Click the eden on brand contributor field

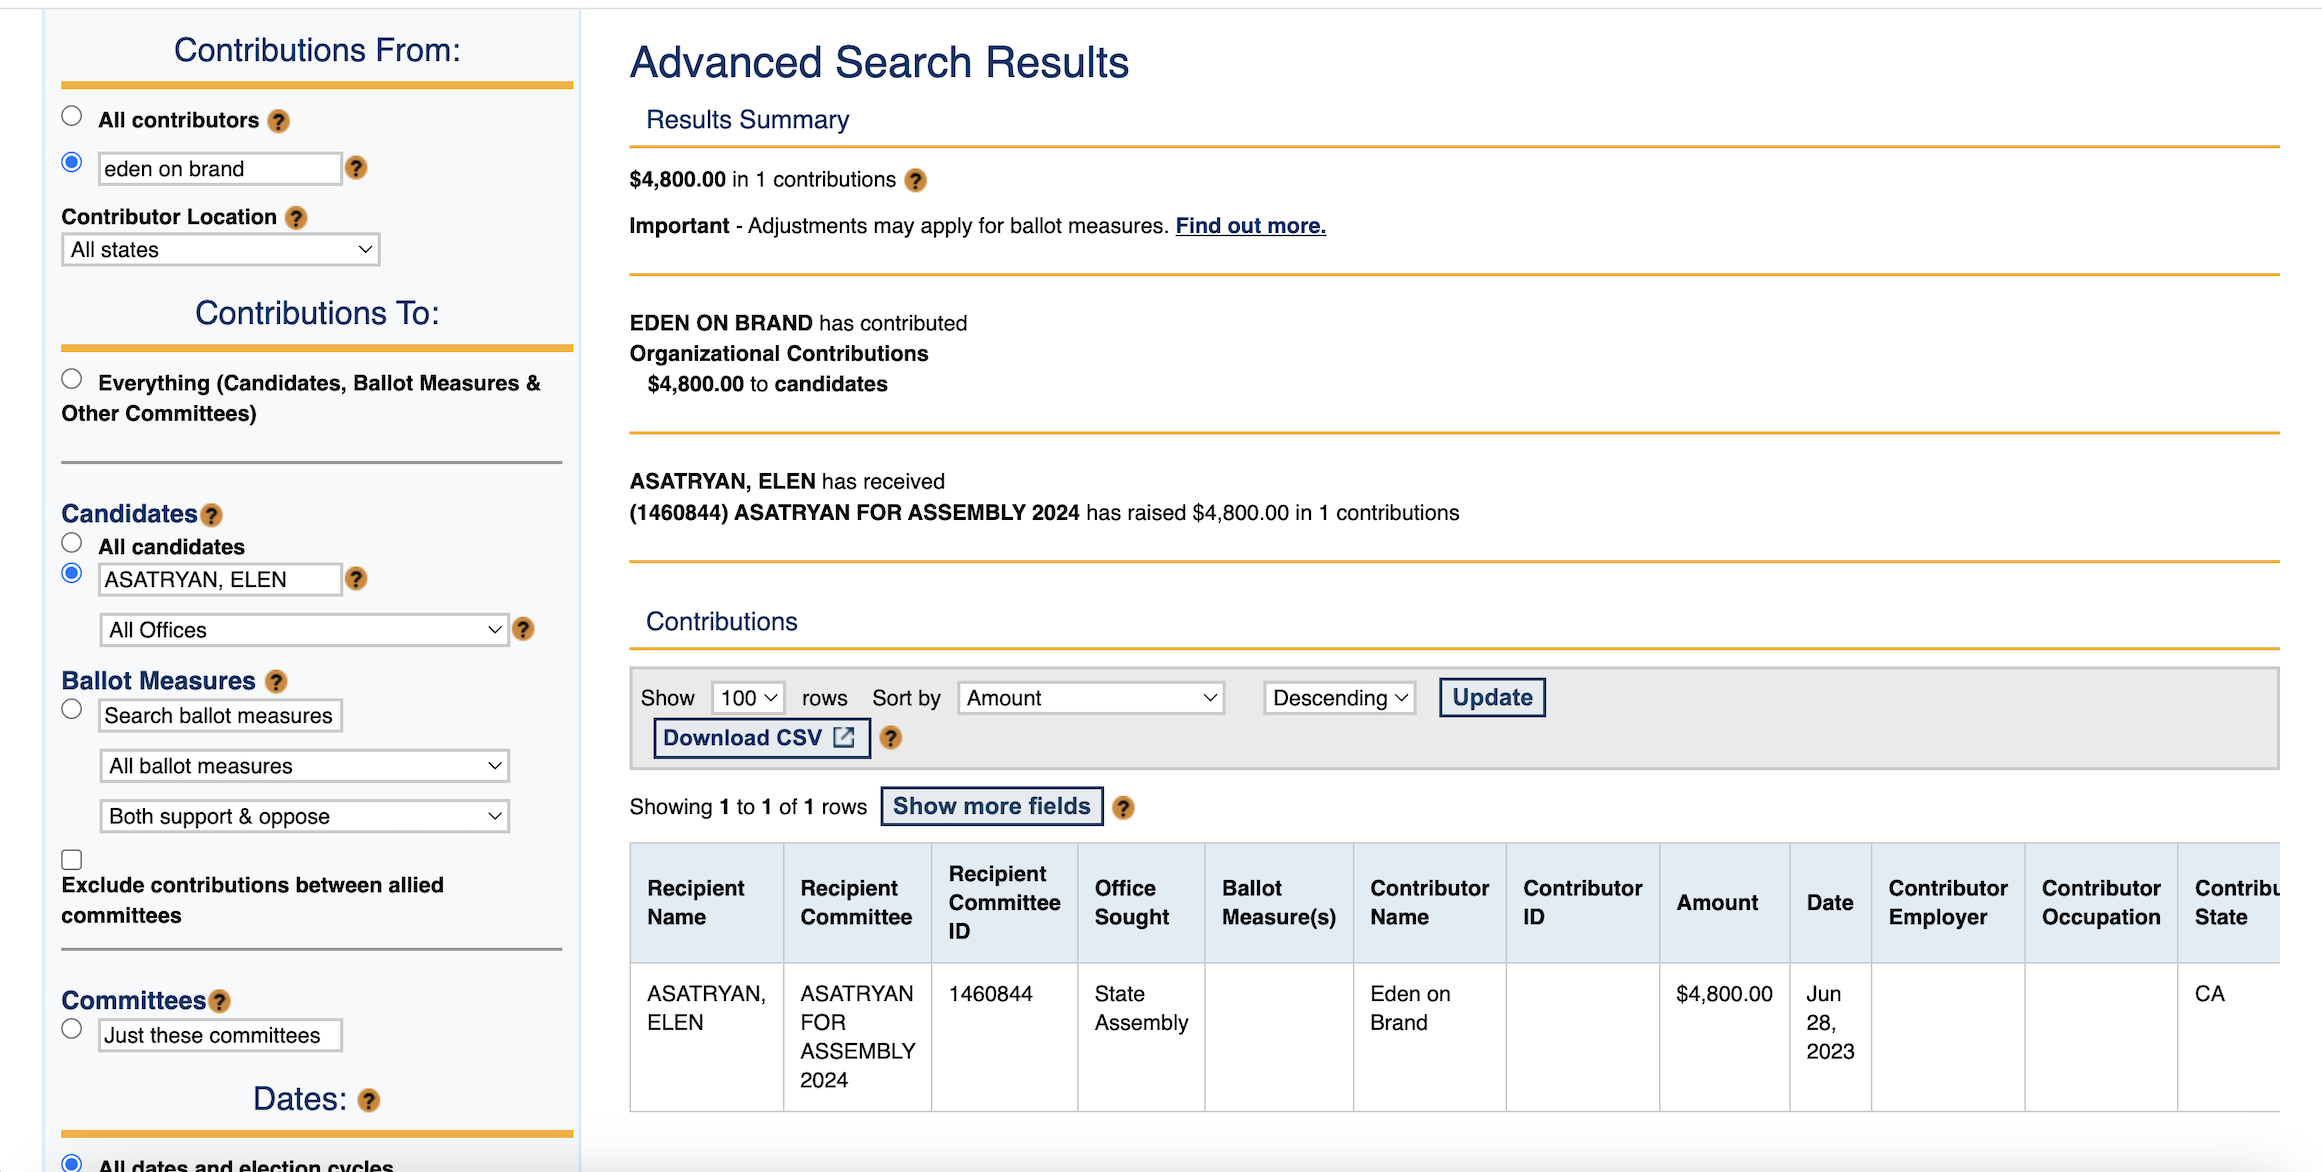click(x=220, y=169)
